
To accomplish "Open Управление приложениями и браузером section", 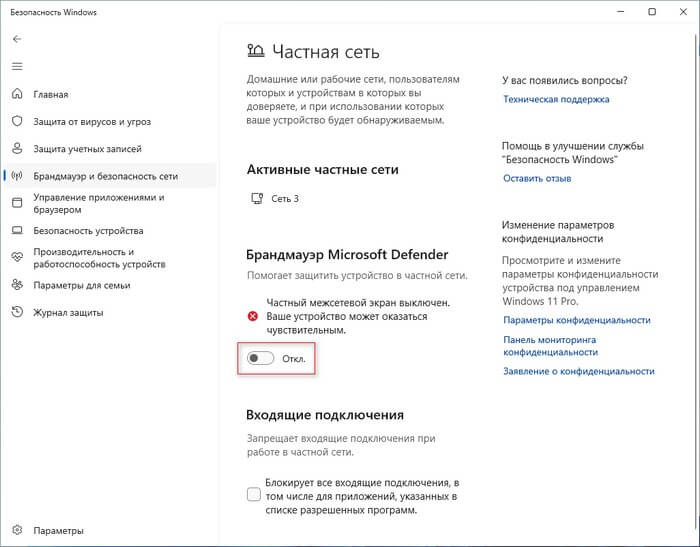I will point(98,203).
